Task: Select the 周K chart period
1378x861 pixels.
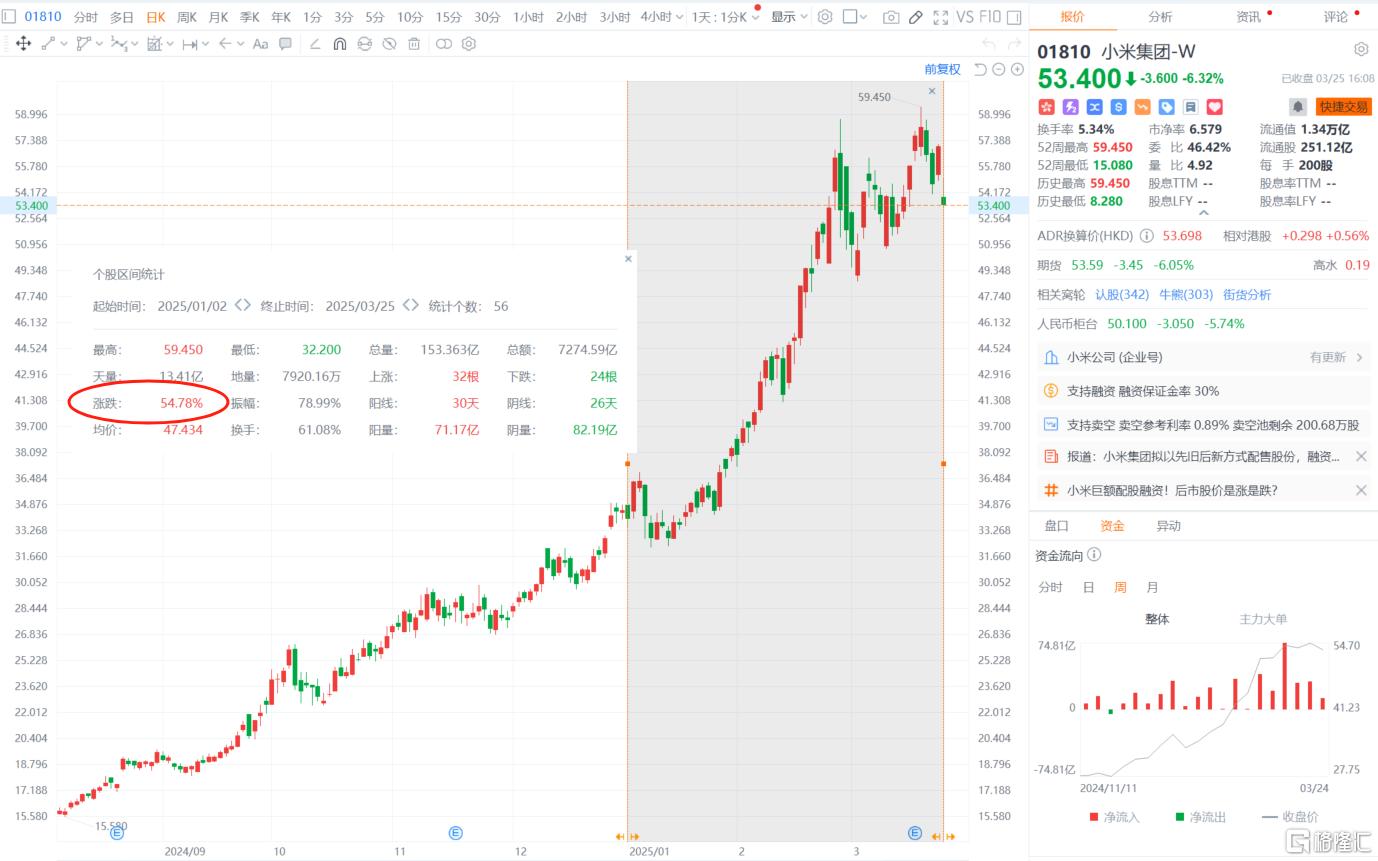Action: click(186, 17)
